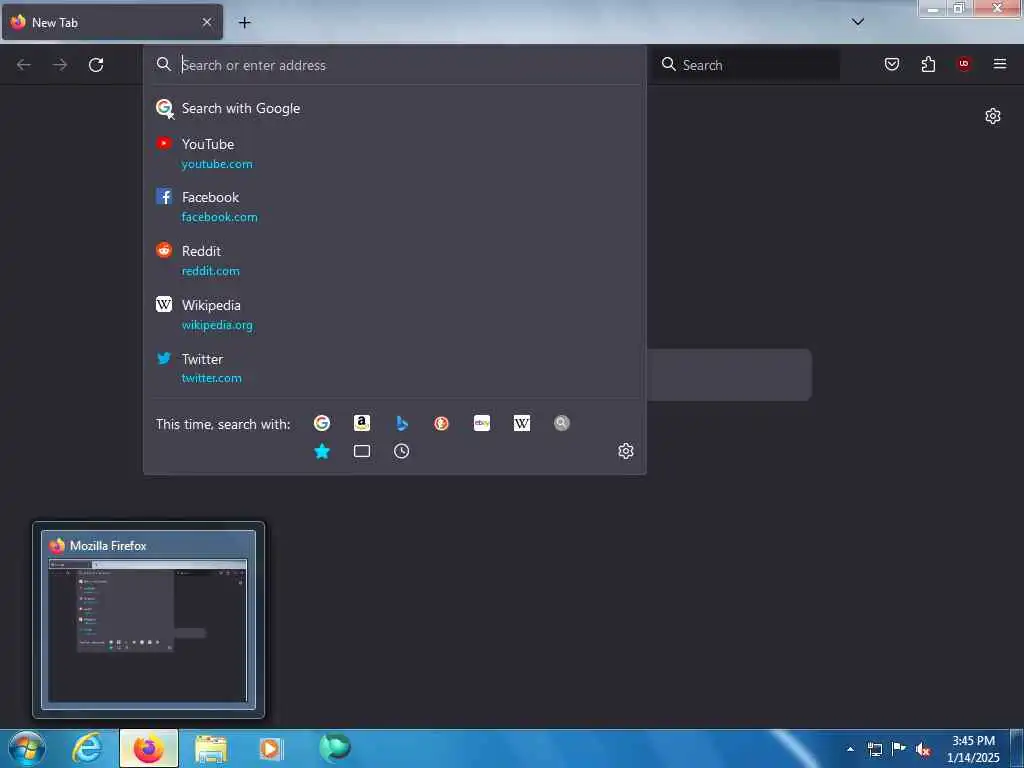Screen dimensions: 1024x768
Task: Search open tabs using the tab icon
Action: click(x=362, y=451)
